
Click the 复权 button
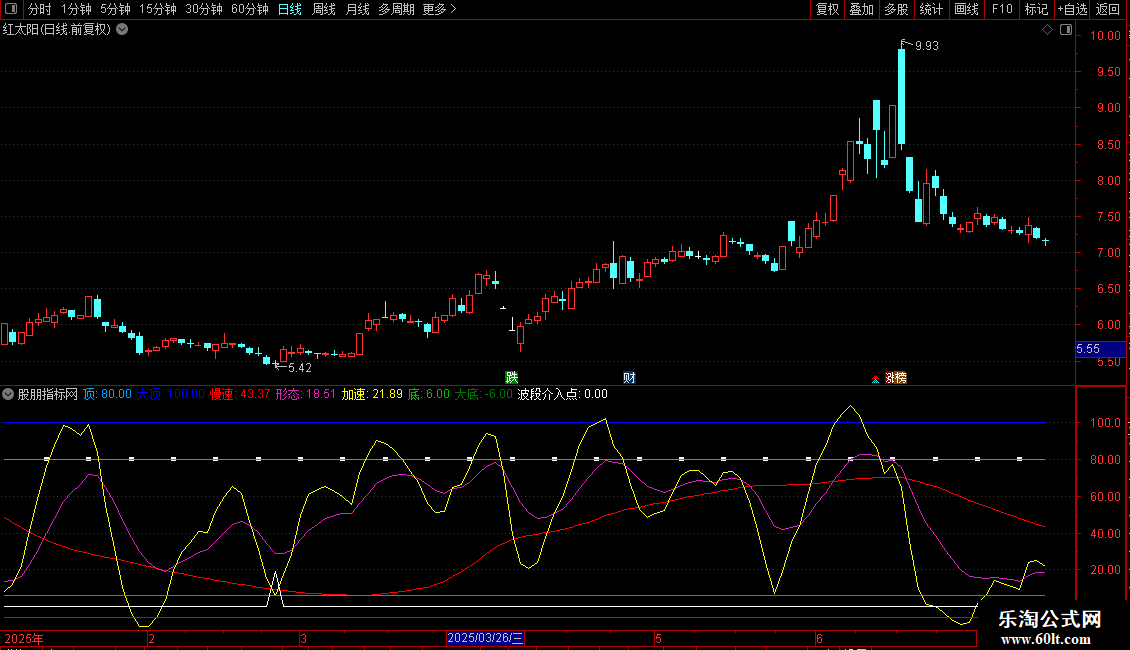tap(827, 9)
